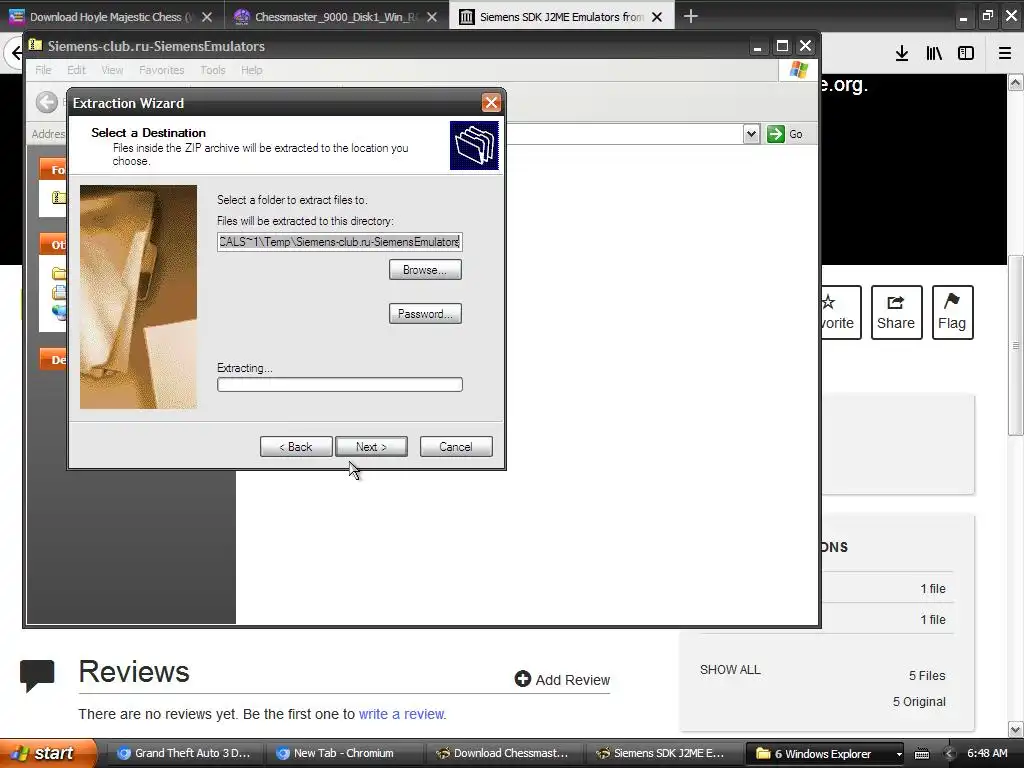The height and width of the screenshot is (768, 1024).
Task: Close the Hoyle Majestic Chess tab
Action: point(206,17)
